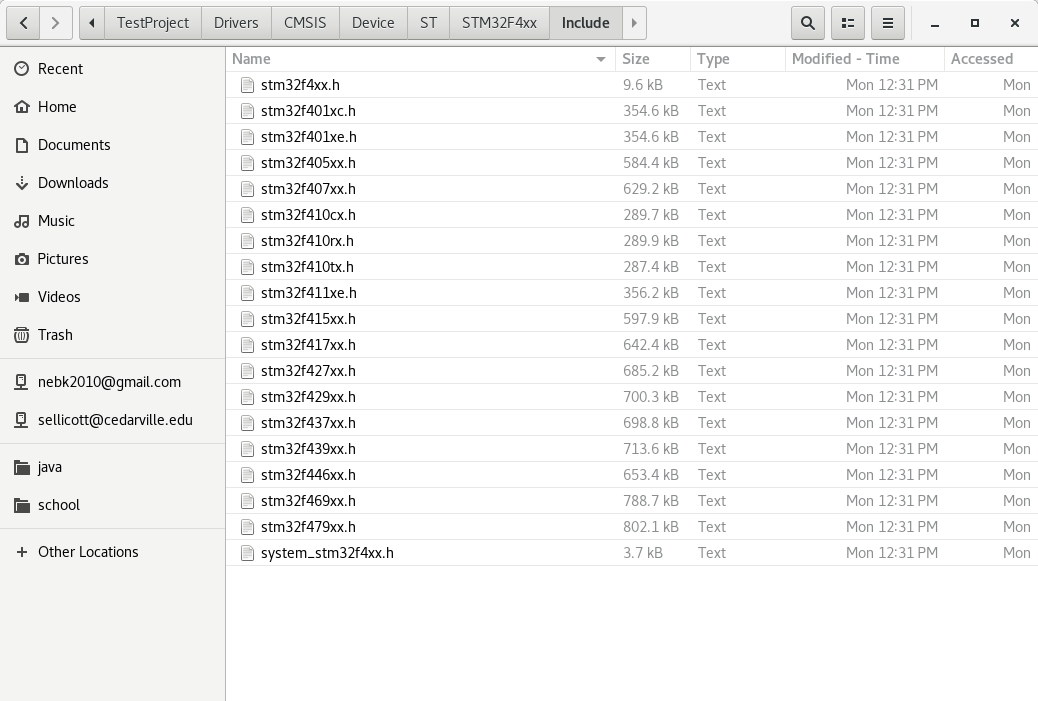Go to the Home folder
1038x701 pixels.
click(x=113, y=107)
